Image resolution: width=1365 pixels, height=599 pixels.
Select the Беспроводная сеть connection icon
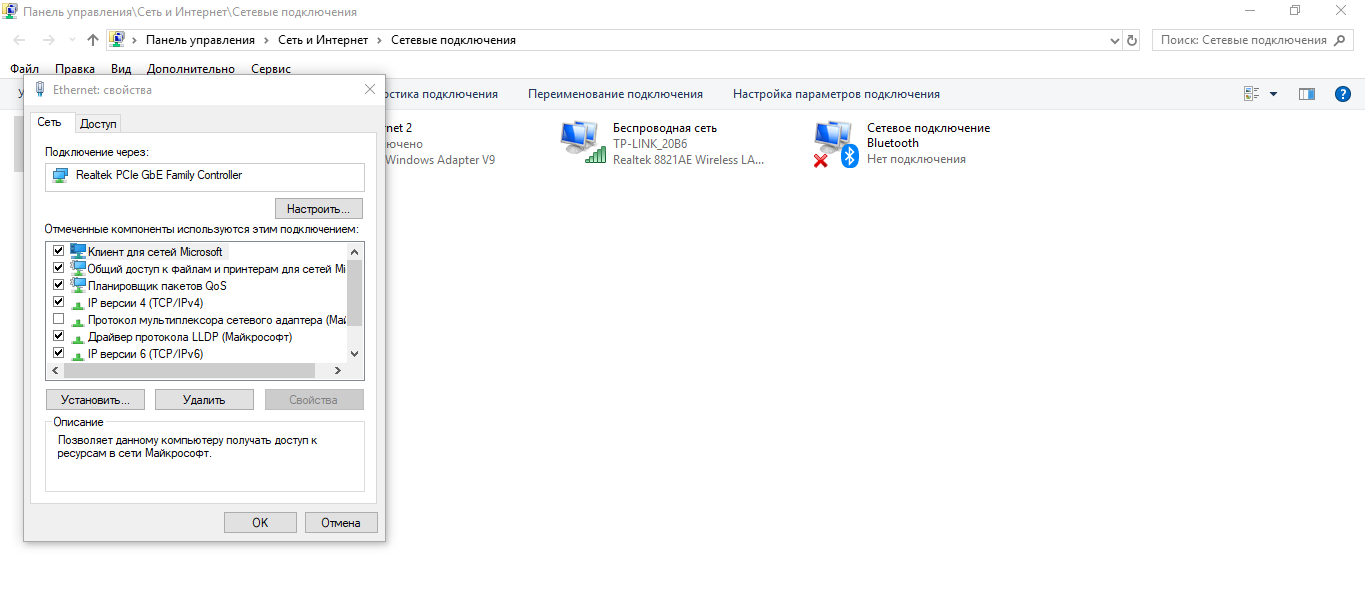pos(583,143)
